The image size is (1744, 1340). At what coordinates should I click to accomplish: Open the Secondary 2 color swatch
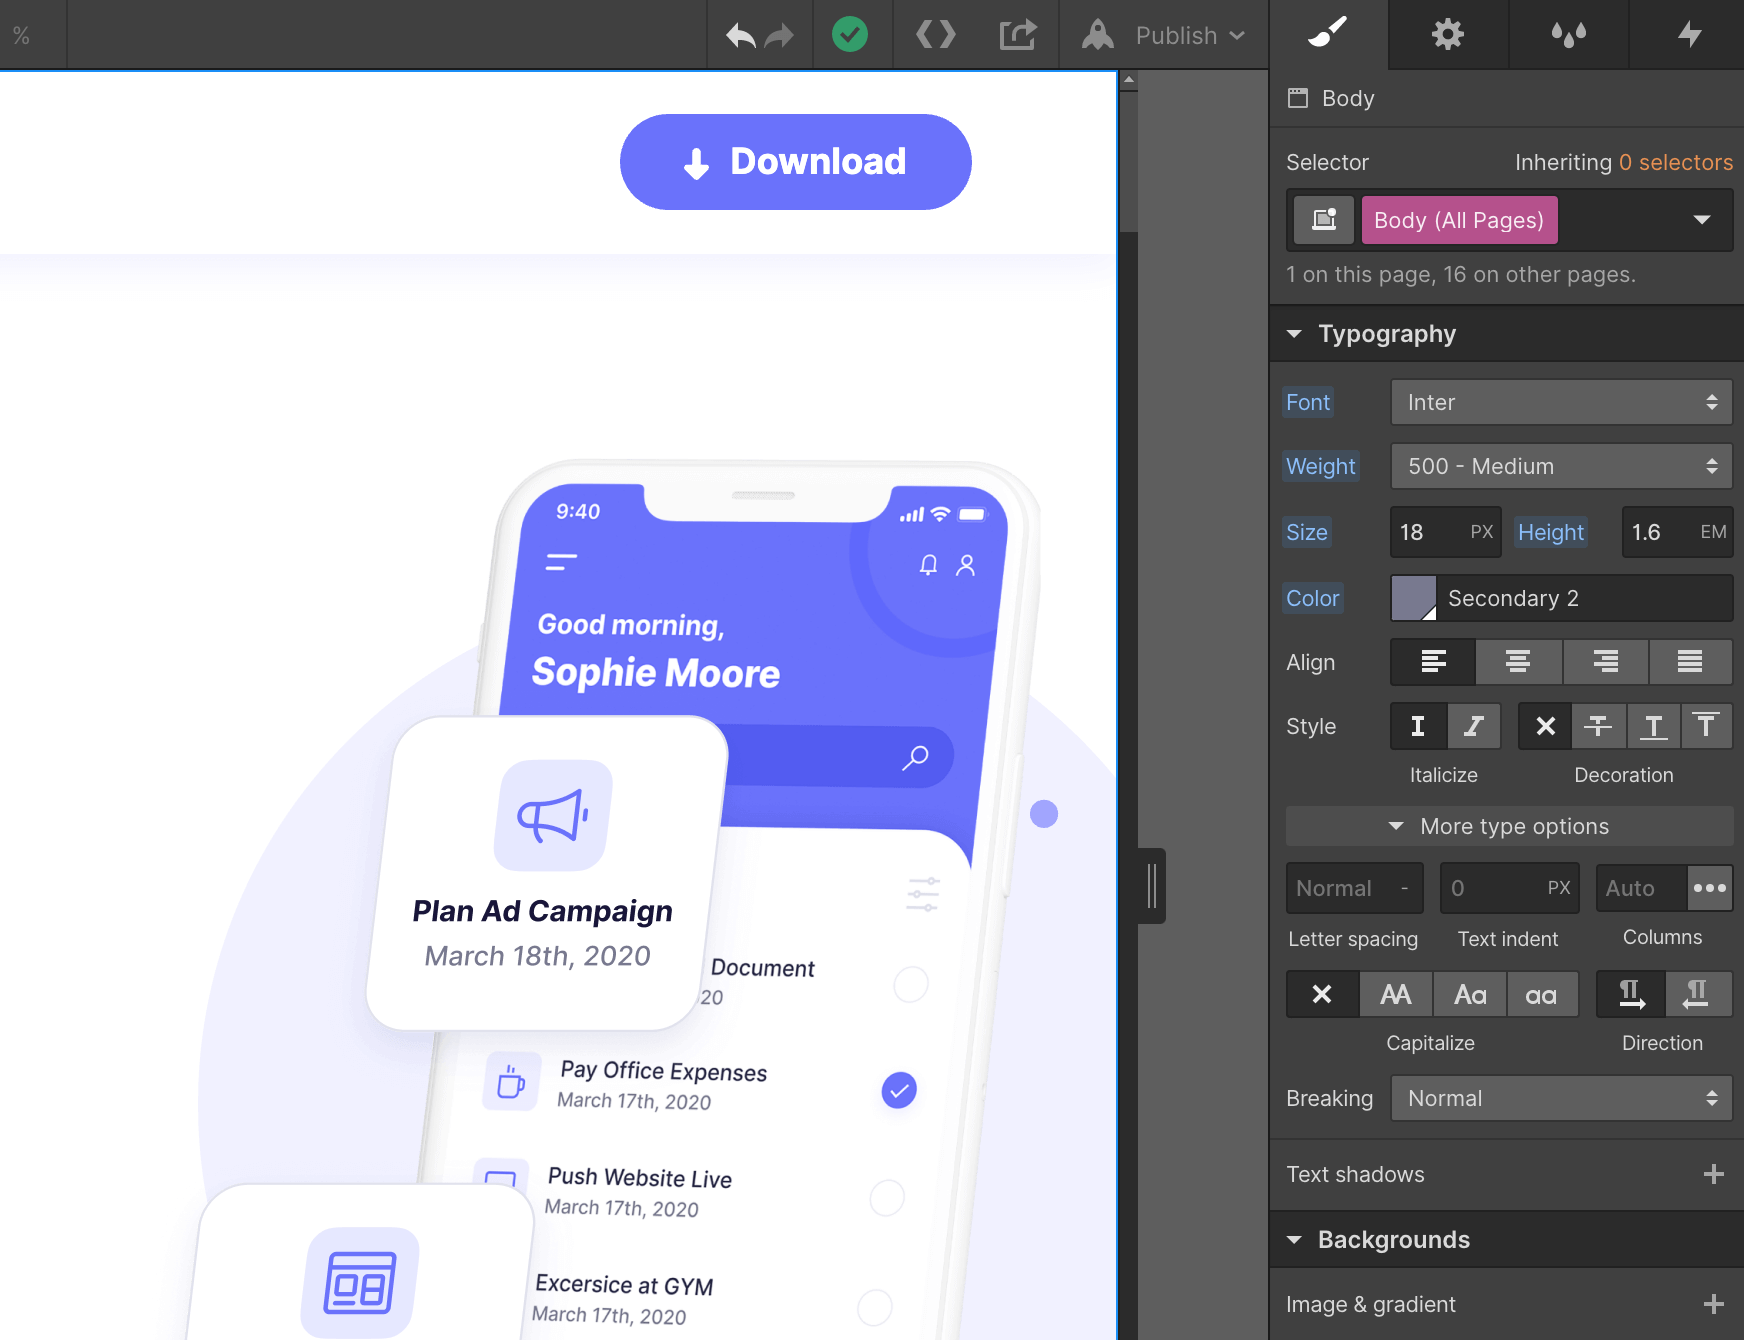coord(1412,598)
